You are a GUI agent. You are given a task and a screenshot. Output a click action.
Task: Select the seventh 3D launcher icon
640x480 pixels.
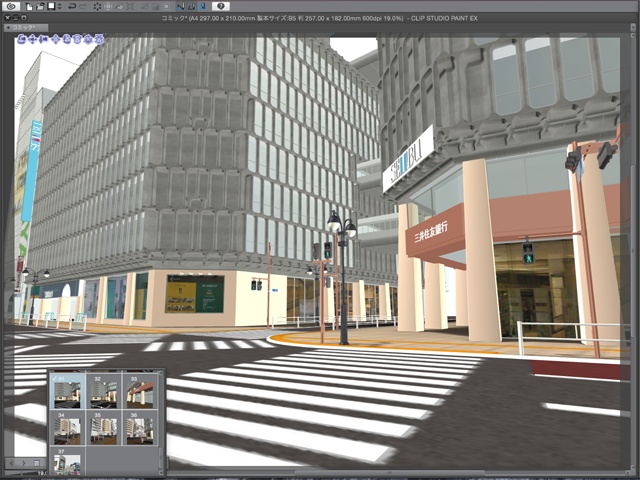[88, 39]
